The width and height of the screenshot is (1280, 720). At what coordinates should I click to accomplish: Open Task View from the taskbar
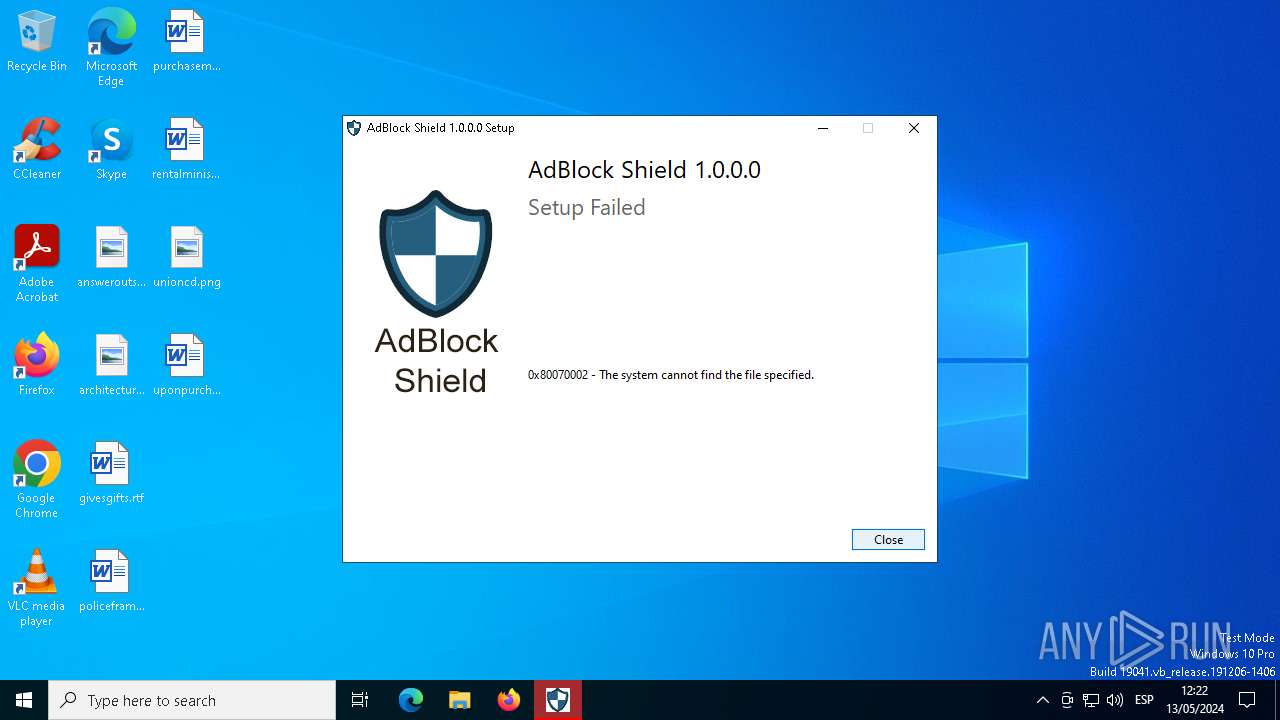(x=360, y=700)
